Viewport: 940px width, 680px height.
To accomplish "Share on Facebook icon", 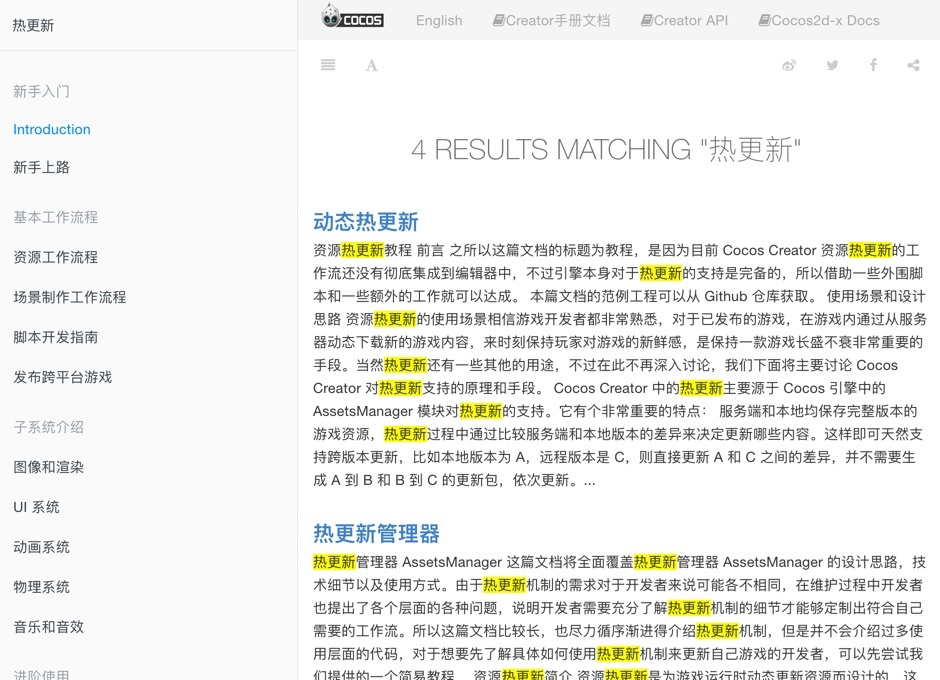I will [x=873, y=65].
